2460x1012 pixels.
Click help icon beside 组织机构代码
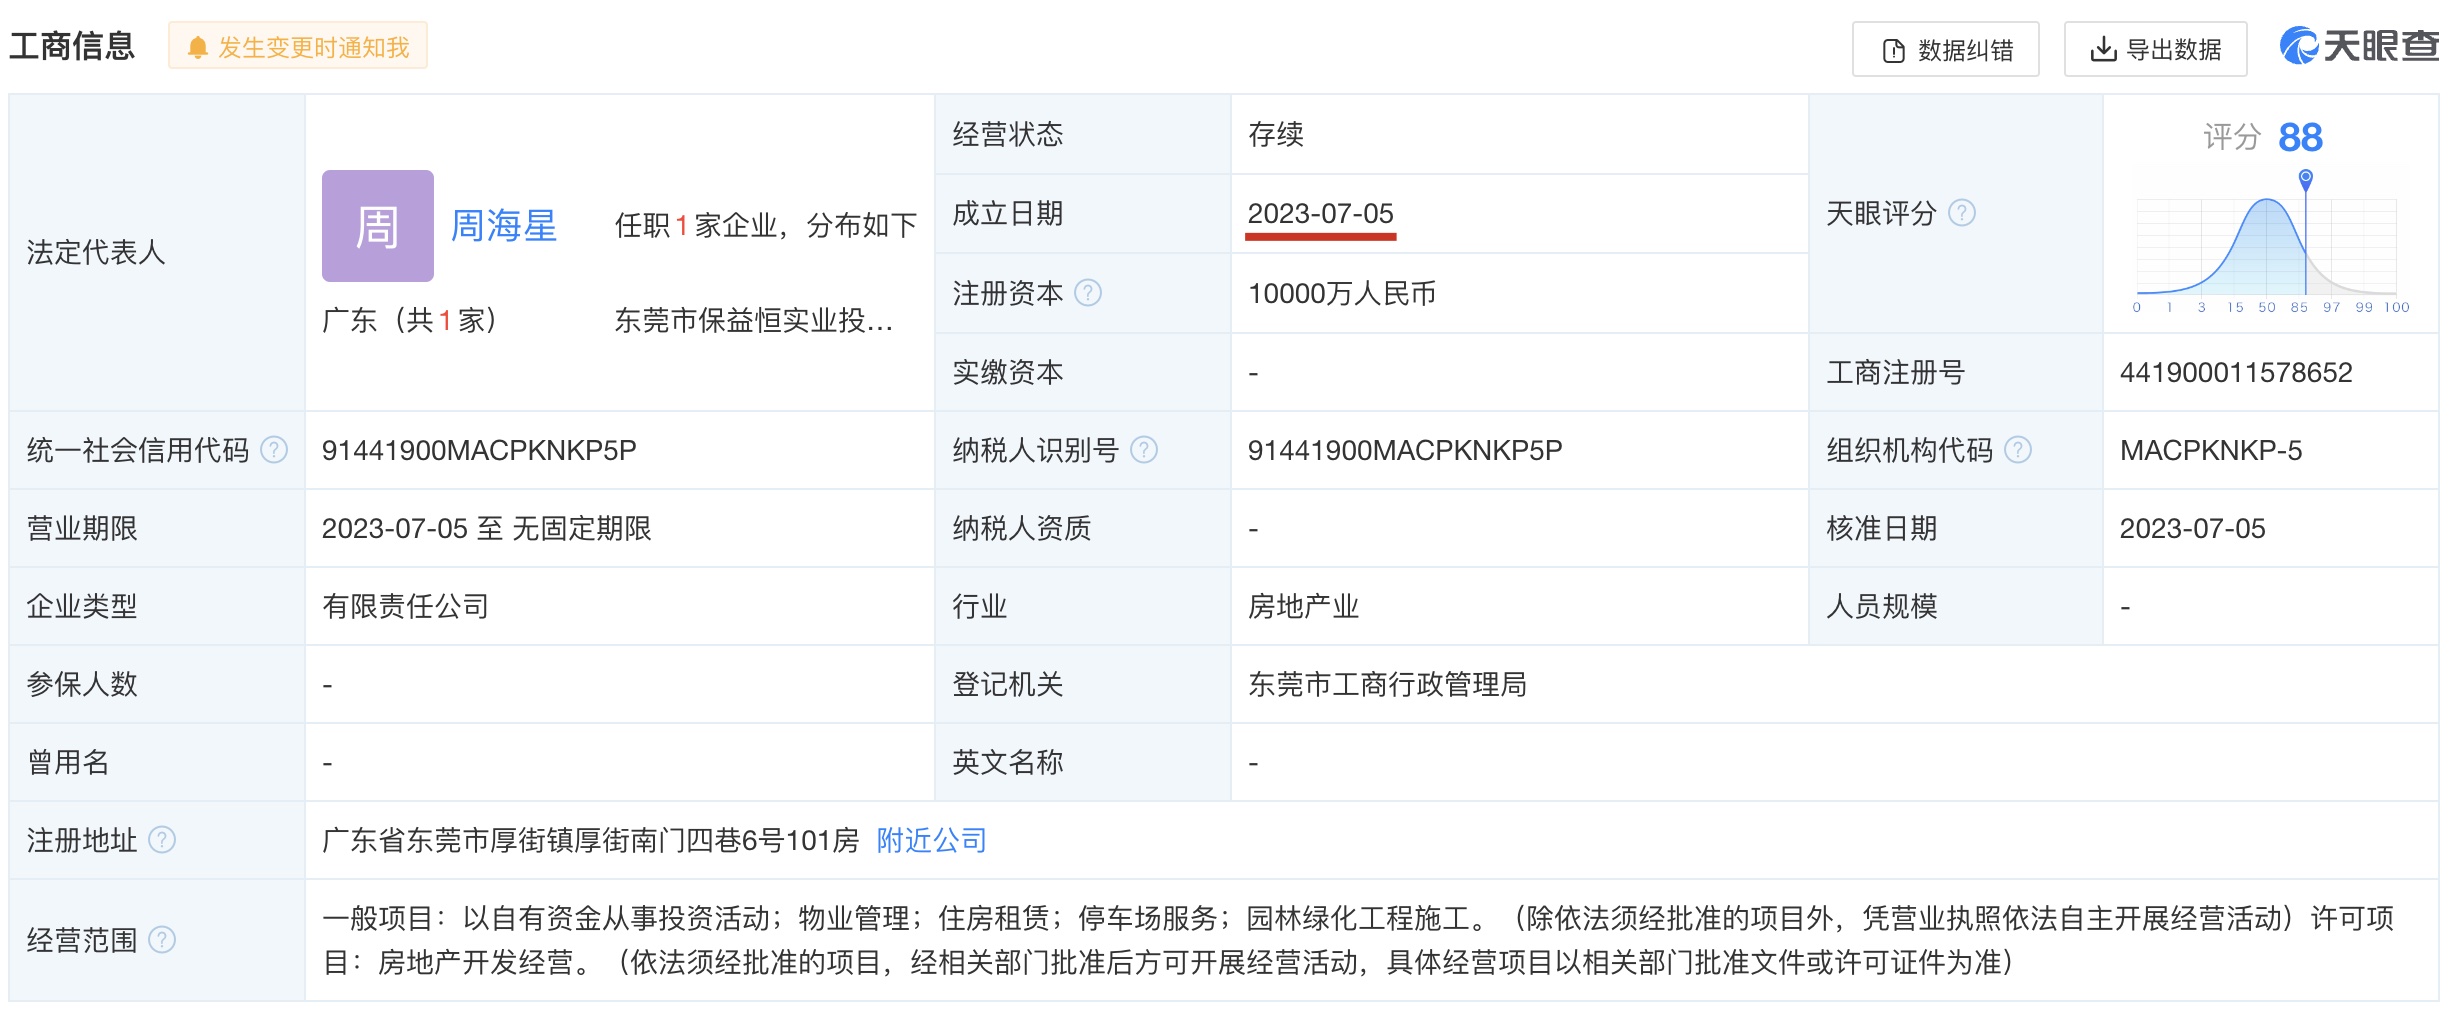click(2018, 450)
